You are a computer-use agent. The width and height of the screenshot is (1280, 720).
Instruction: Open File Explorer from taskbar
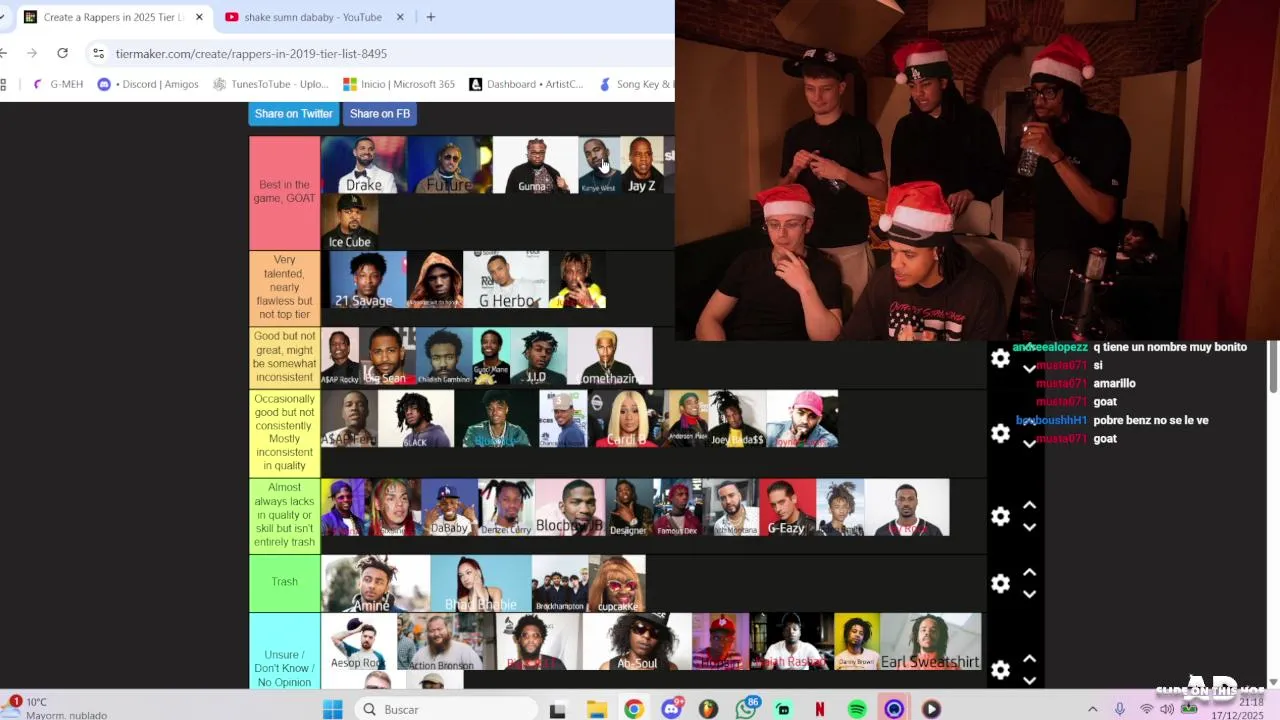point(596,709)
